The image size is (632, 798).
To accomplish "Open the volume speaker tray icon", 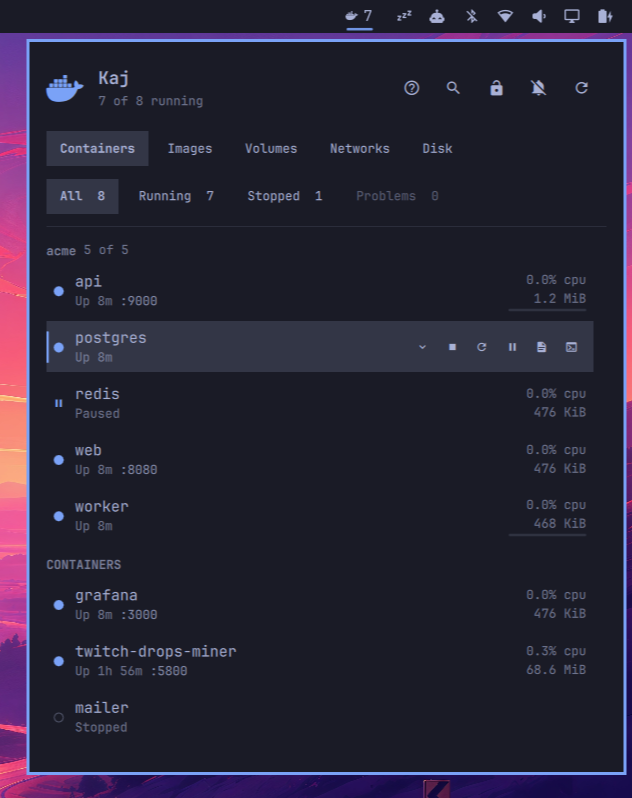I will point(538,16).
